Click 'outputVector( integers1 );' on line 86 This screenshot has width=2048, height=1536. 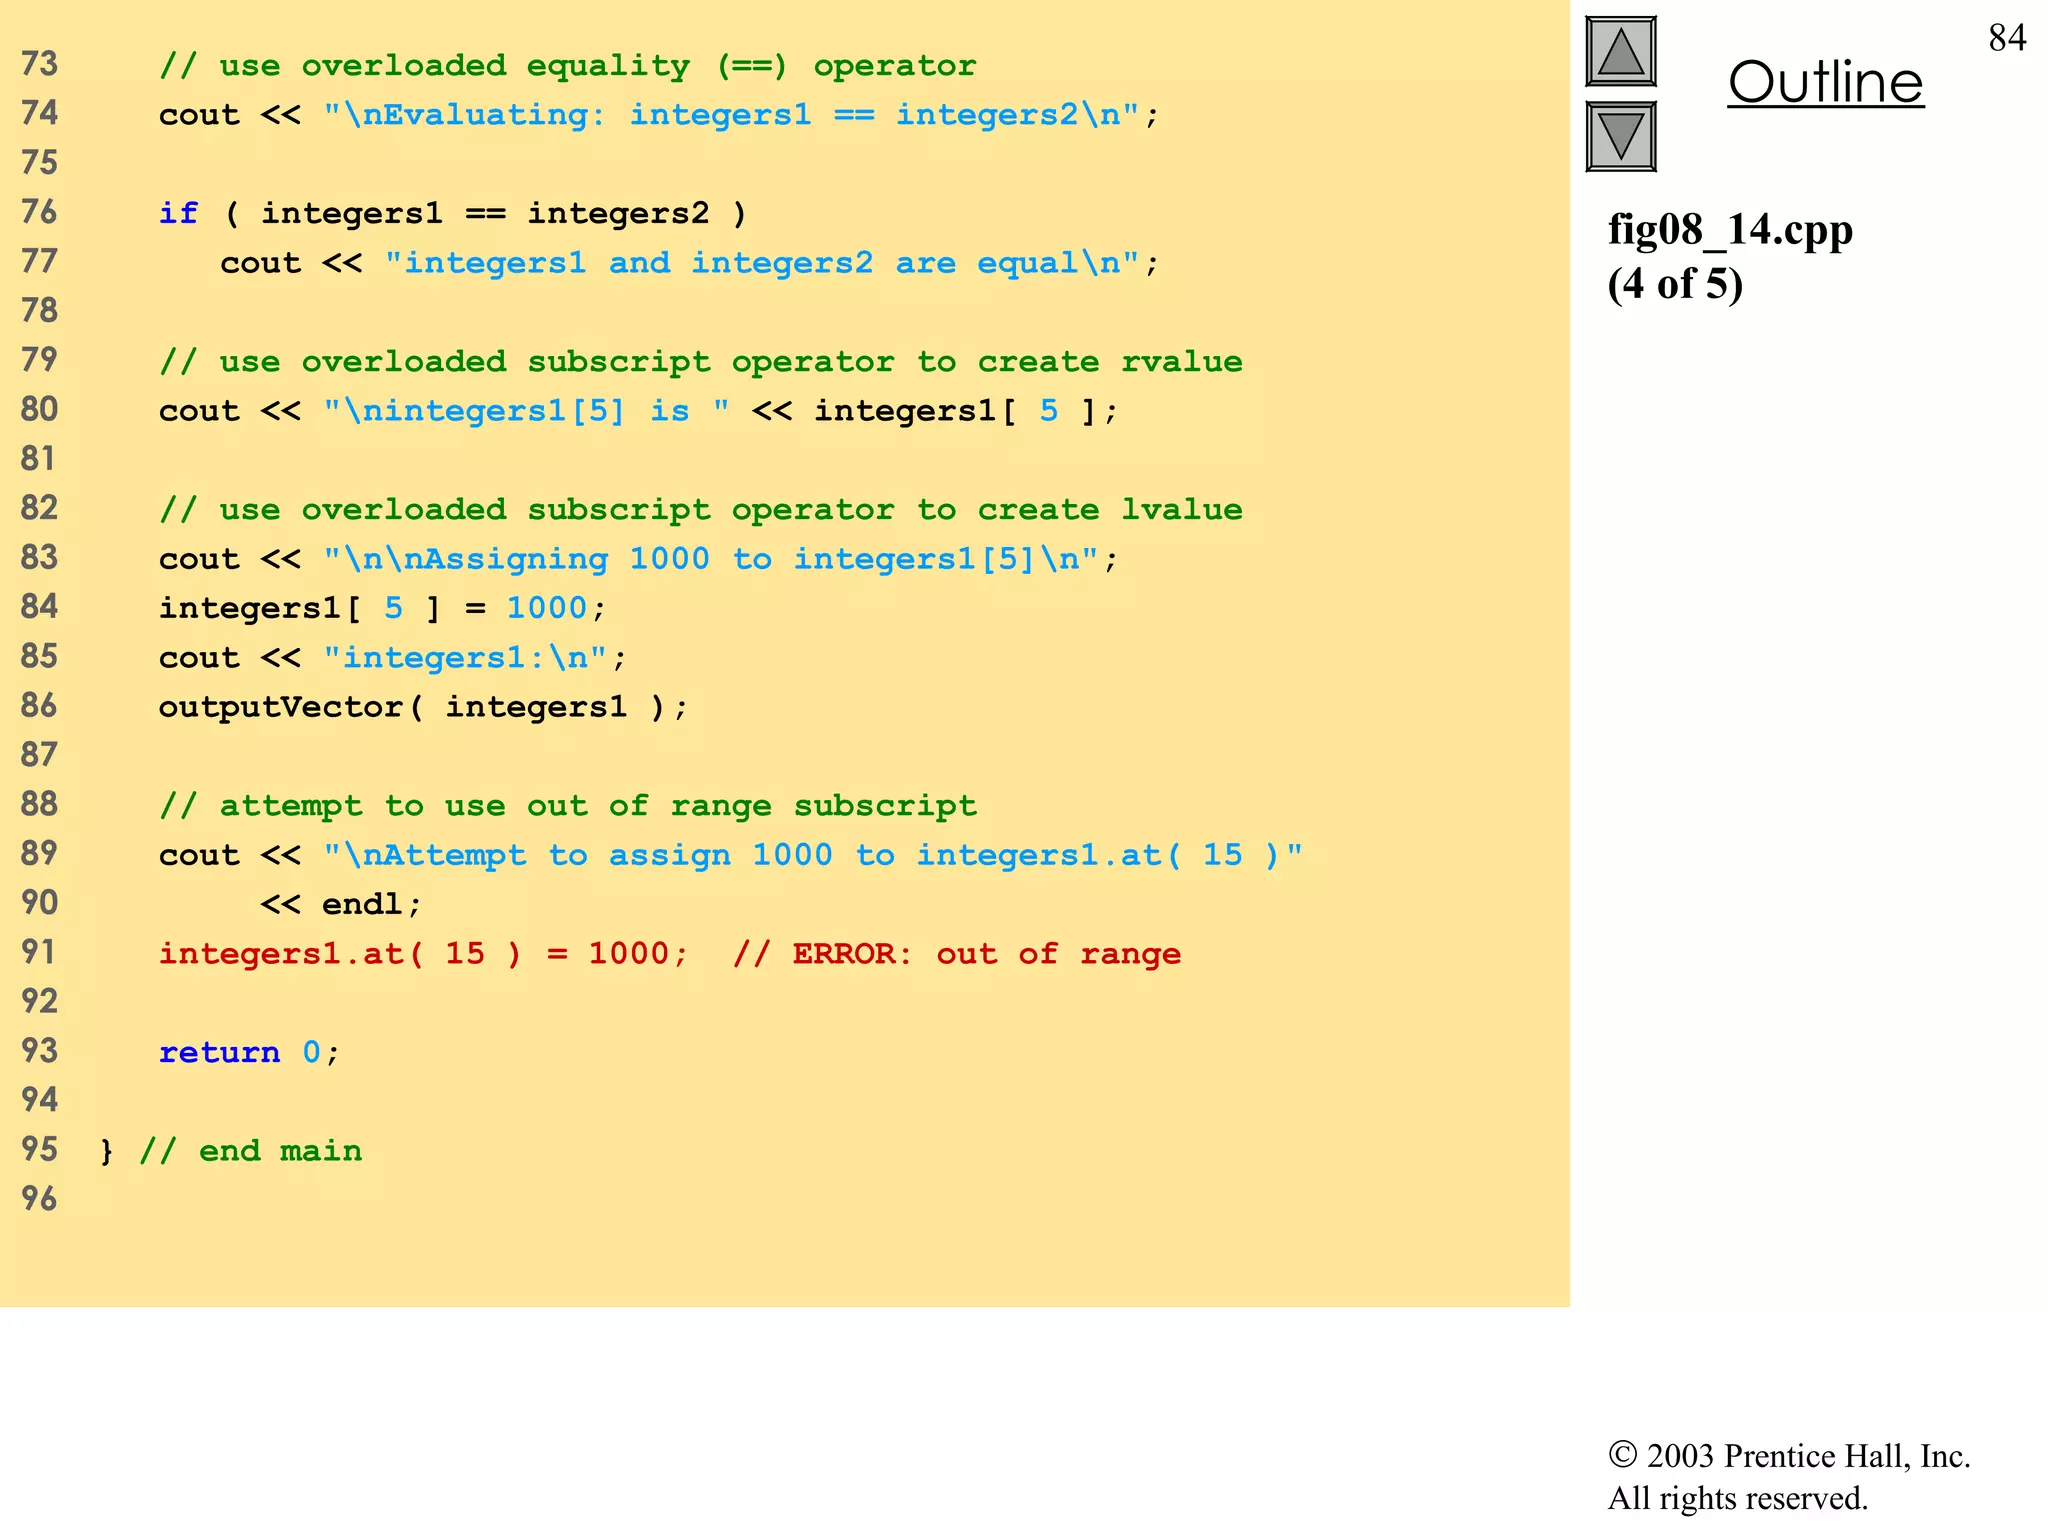423,707
